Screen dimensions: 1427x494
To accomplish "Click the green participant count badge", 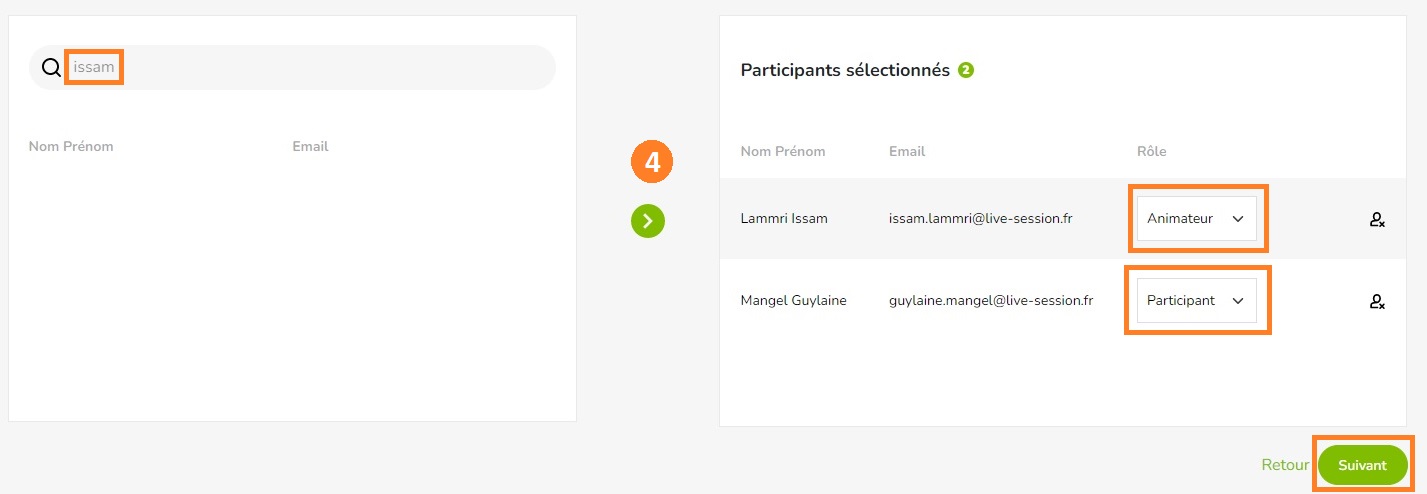I will coord(966,70).
